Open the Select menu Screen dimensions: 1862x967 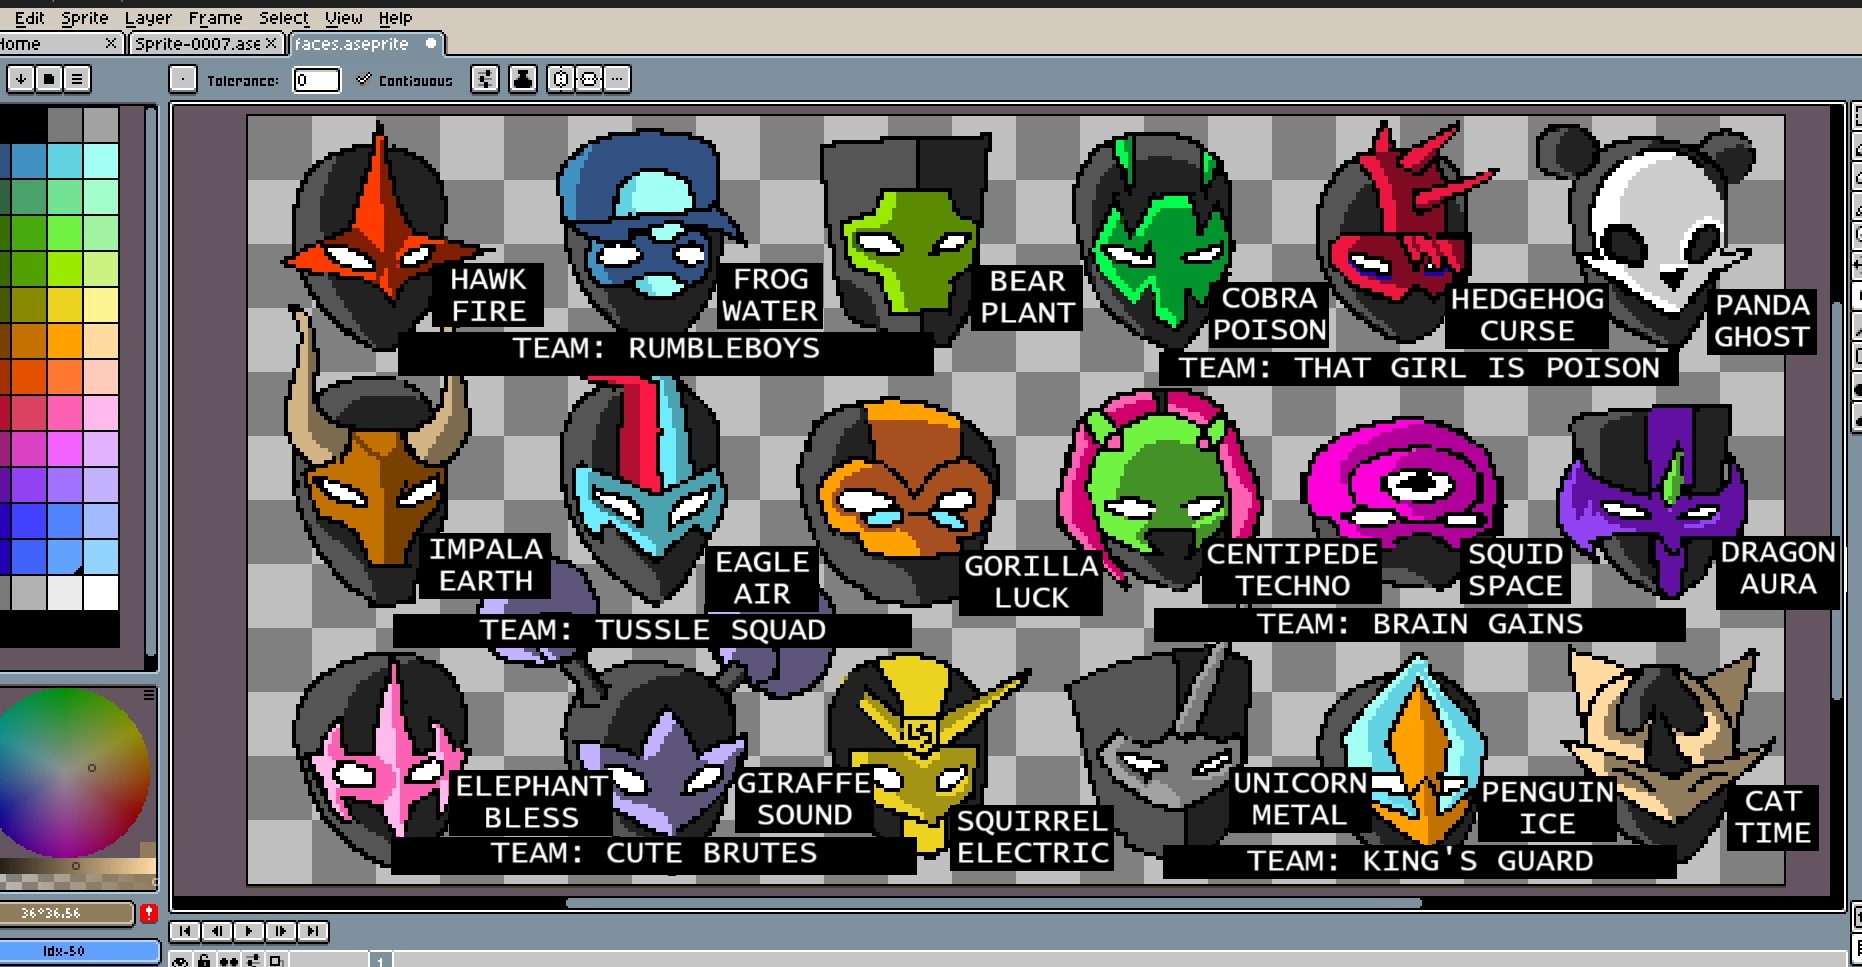point(284,18)
